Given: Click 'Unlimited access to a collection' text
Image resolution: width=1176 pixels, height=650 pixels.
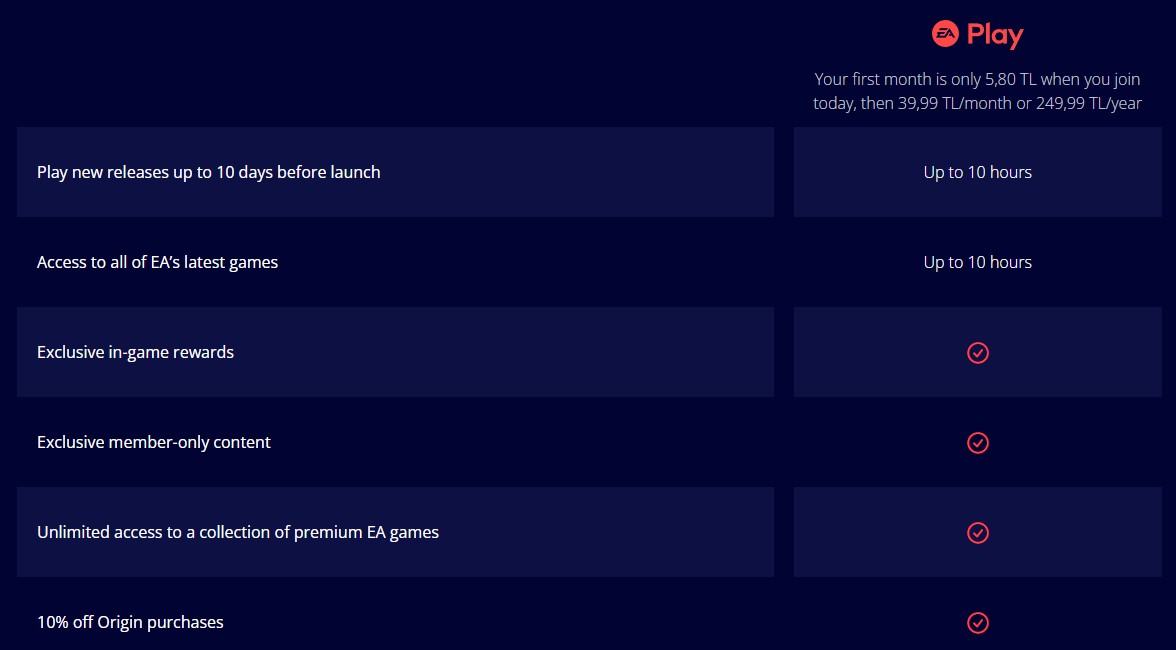Looking at the screenshot, I should pos(238,532).
